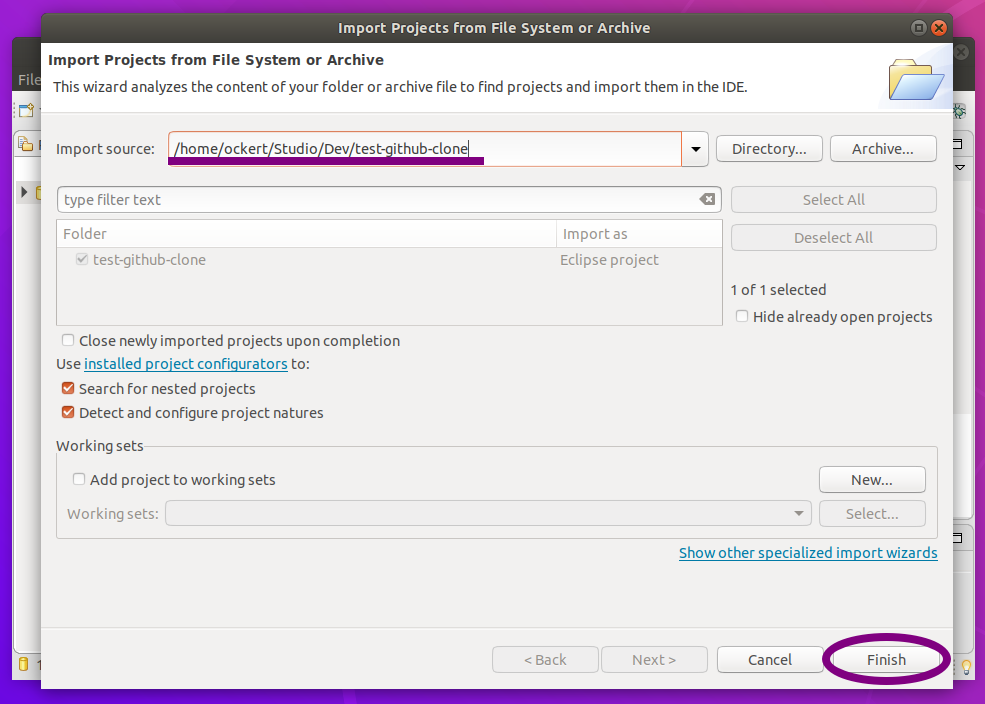Disable Detect and configure project natures
Screen dimensions: 985x704
point(68,413)
